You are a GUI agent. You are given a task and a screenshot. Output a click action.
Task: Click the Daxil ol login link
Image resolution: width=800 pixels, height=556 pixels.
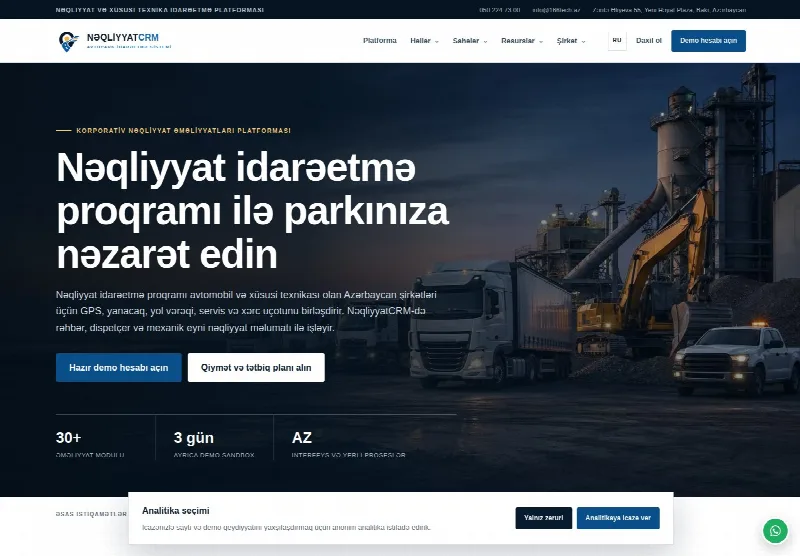coord(648,41)
